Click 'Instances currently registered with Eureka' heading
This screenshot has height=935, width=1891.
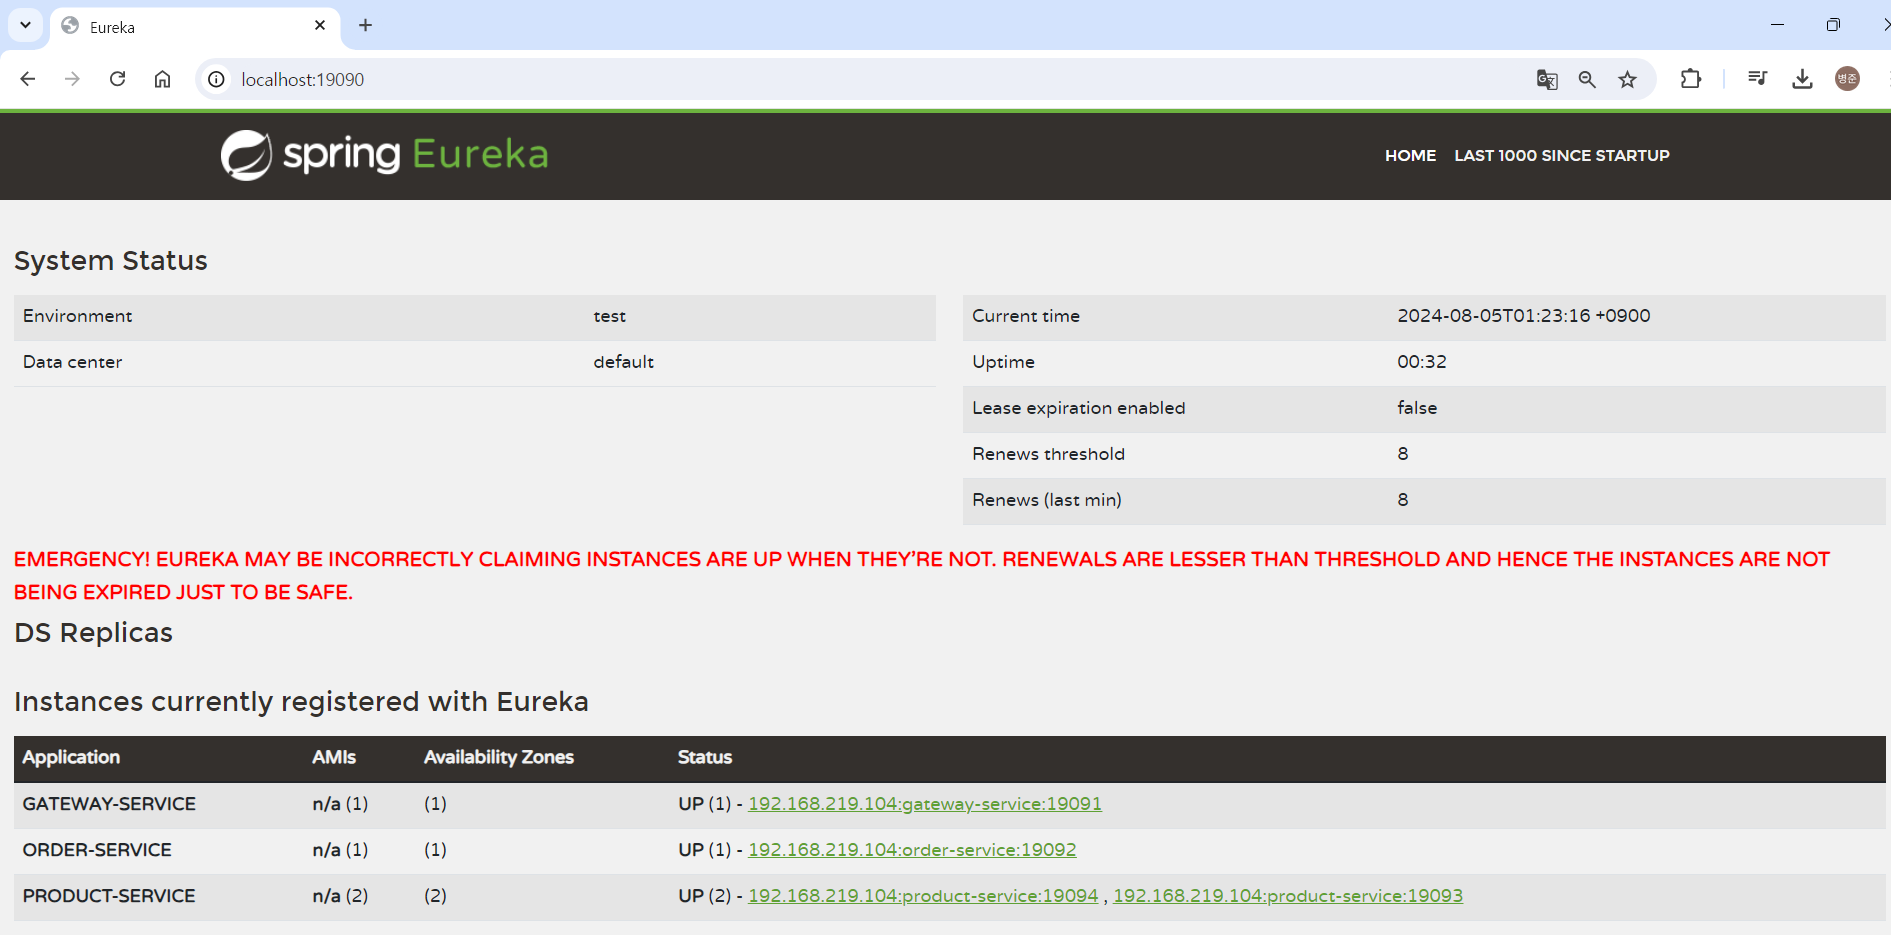[301, 702]
